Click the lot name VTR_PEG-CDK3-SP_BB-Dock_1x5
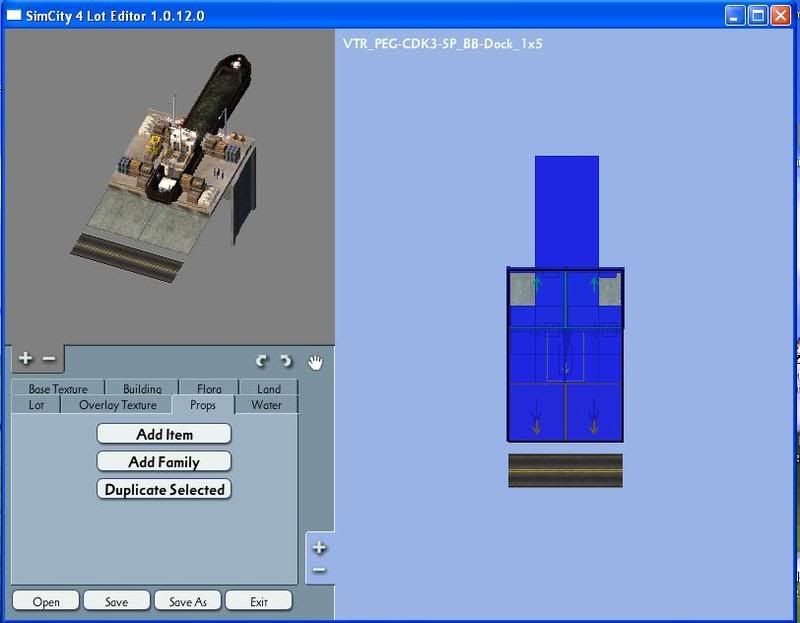Screen dimensions: 800x623 (442, 44)
